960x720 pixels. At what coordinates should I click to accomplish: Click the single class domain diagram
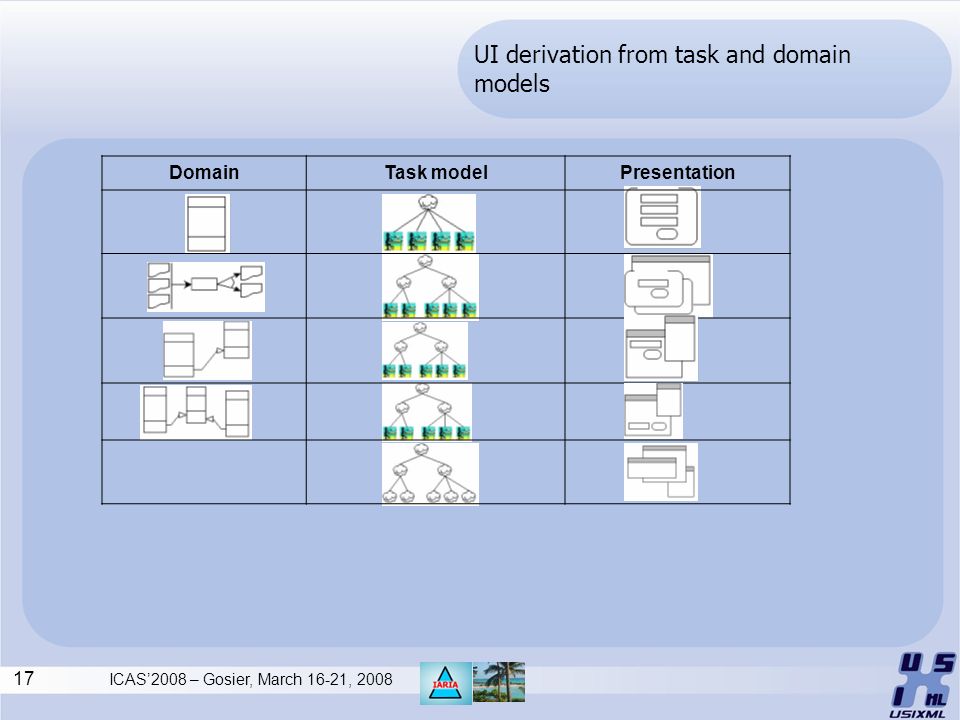coord(207,223)
